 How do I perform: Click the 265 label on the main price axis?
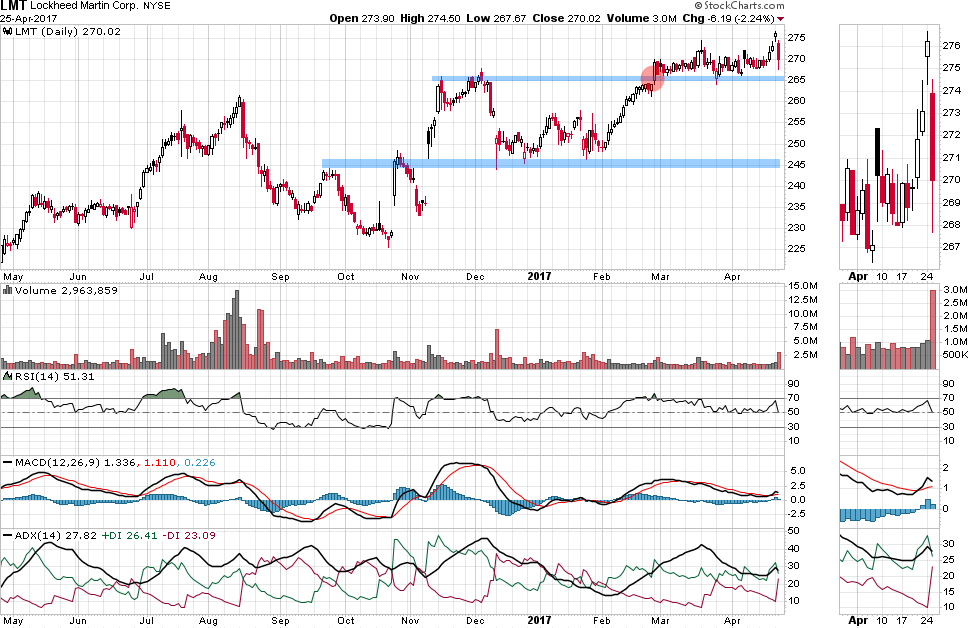click(x=796, y=80)
